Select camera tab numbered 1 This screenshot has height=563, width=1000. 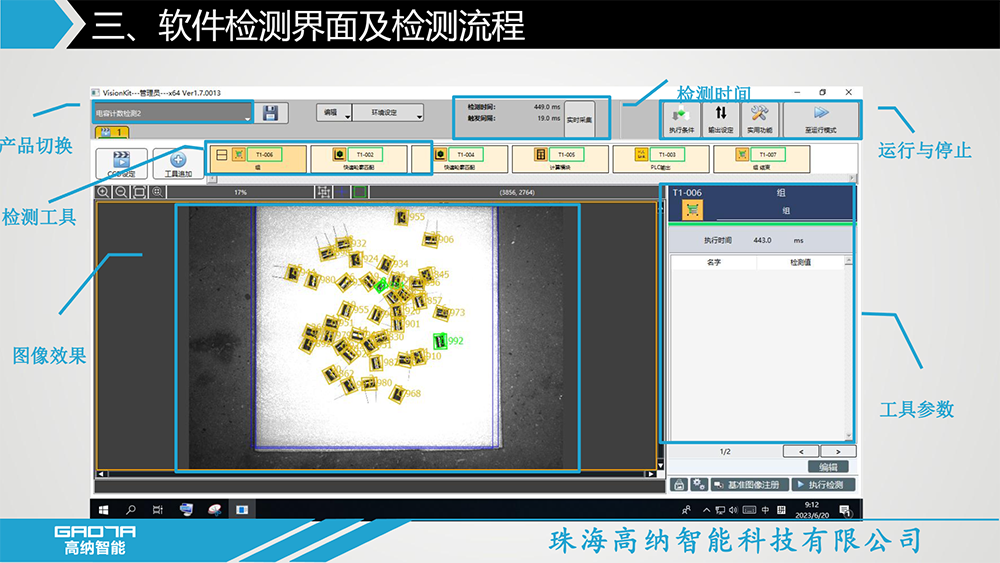pos(112,132)
